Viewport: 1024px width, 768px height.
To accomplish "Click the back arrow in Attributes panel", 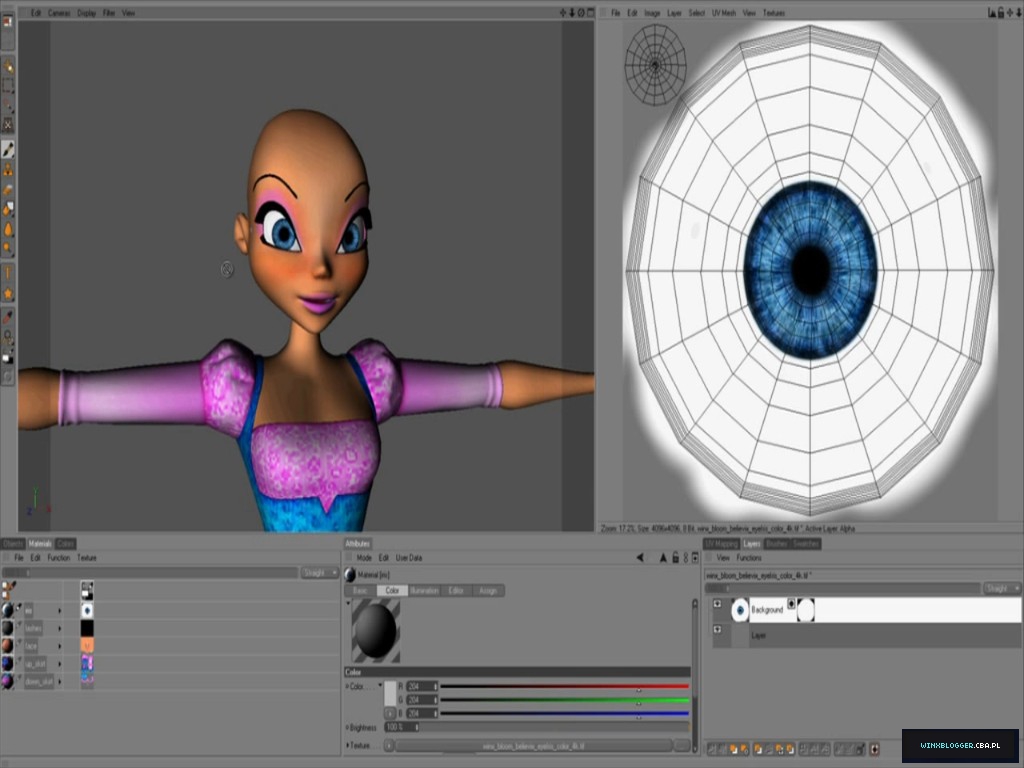I will (640, 558).
